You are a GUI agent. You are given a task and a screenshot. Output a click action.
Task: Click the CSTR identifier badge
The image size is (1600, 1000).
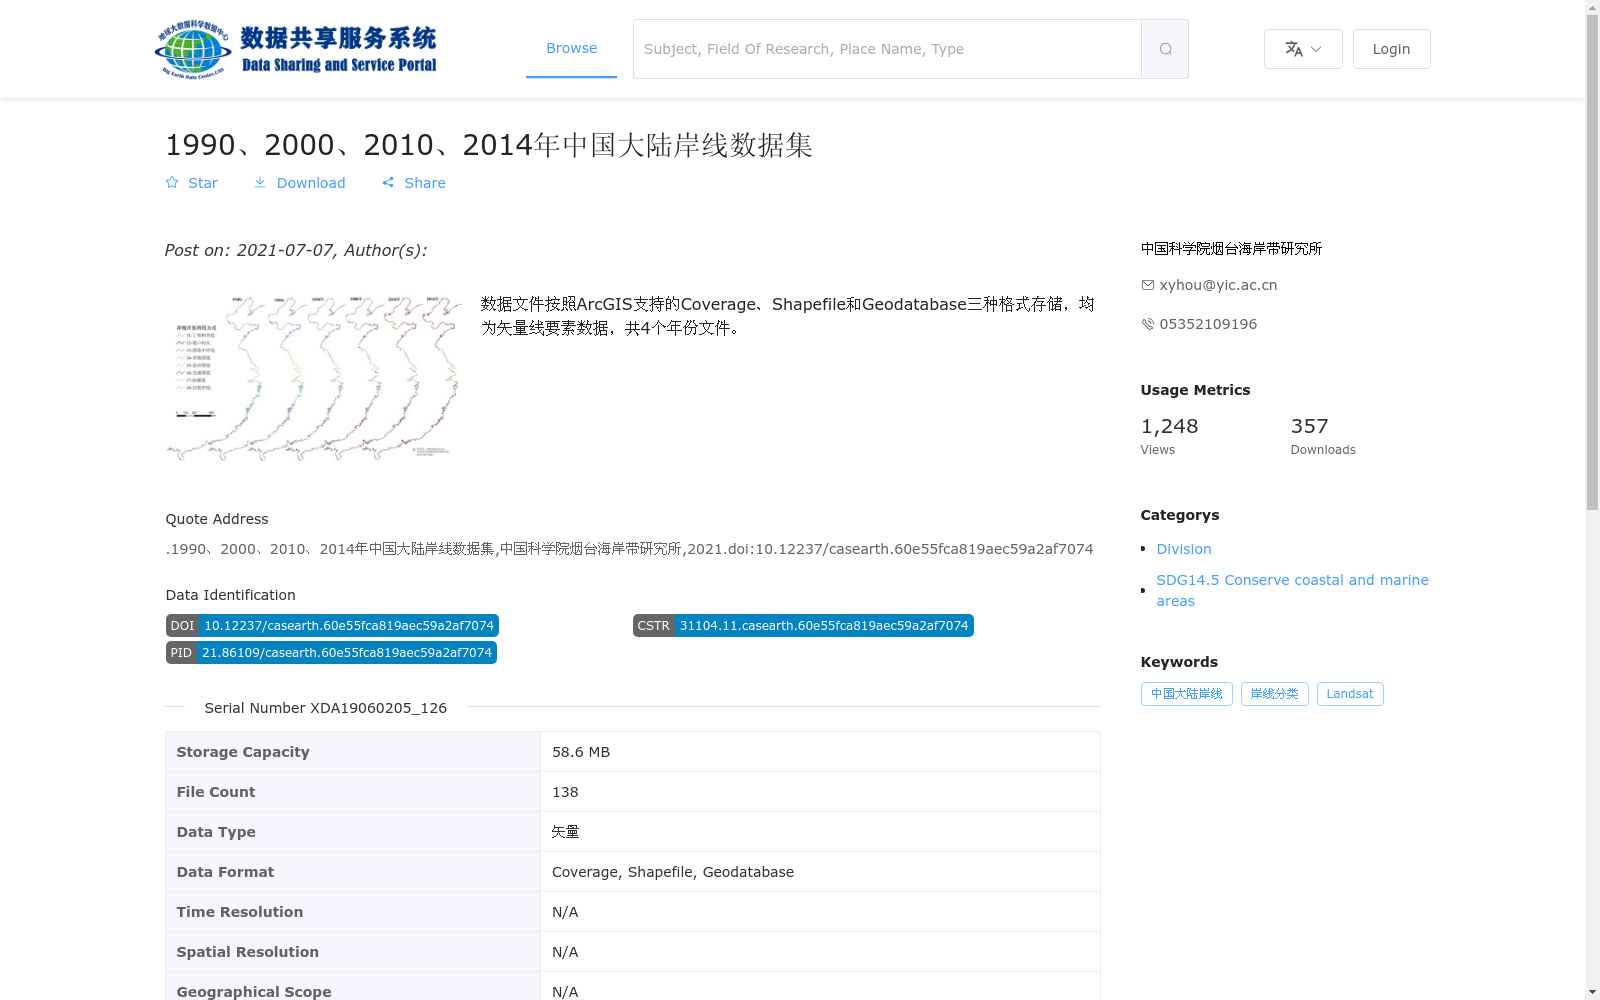[803, 626]
